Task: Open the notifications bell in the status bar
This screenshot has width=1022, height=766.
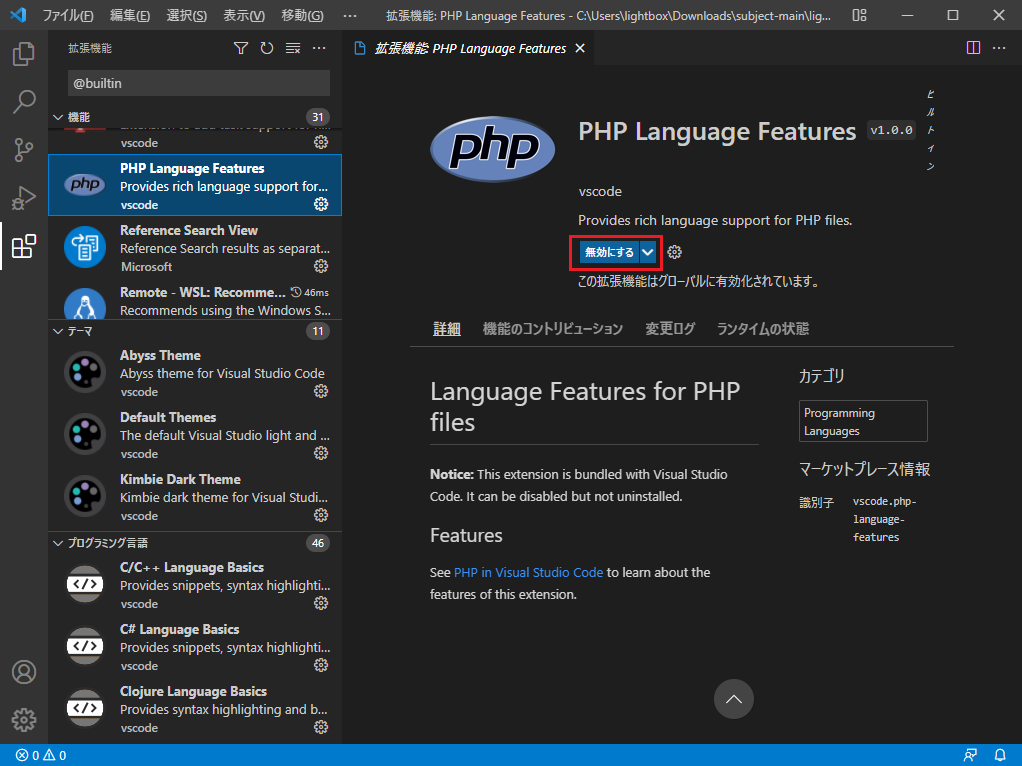Action: tap(1000, 755)
